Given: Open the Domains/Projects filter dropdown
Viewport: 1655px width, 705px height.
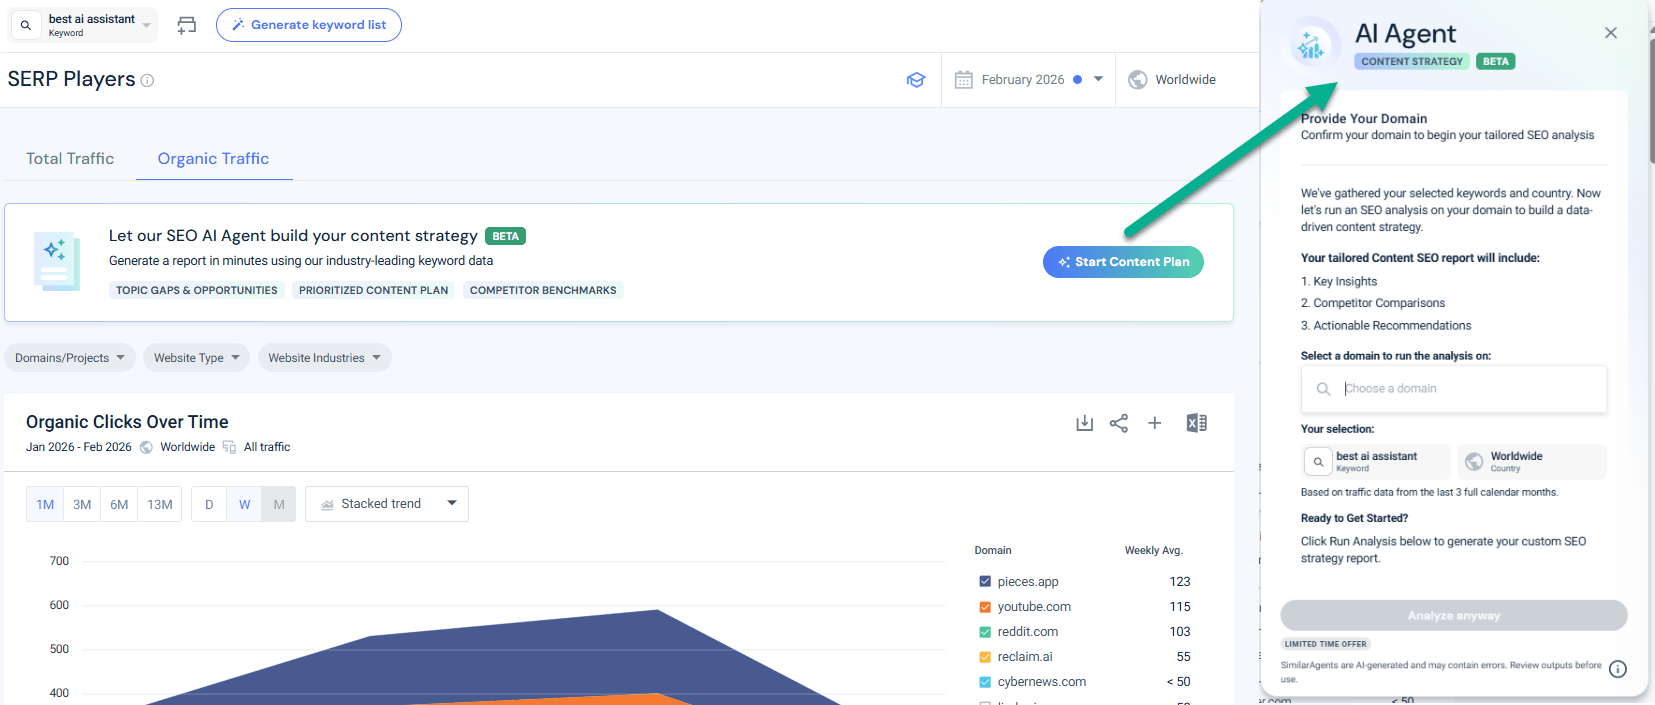Looking at the screenshot, I should click(x=70, y=358).
